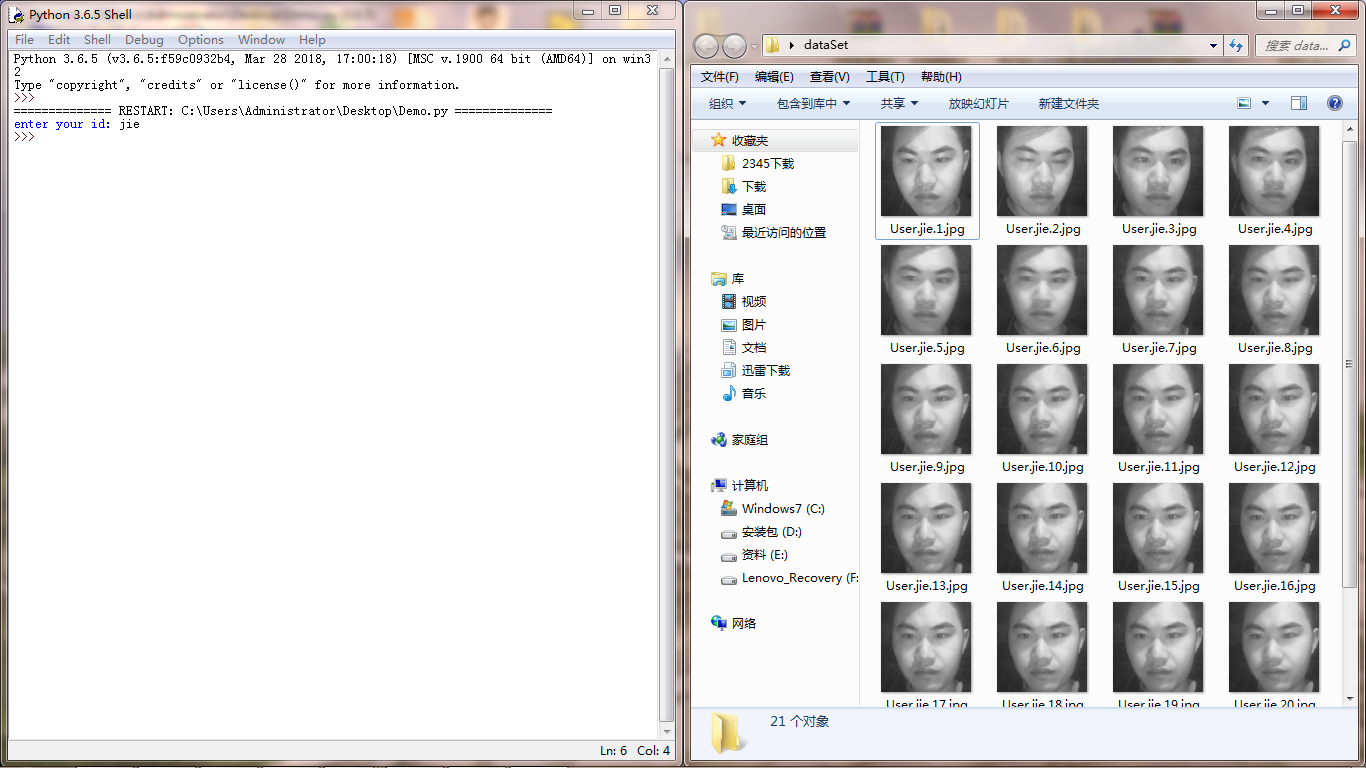Select the User.jie.1.jpg thumbnail
Screen dimensions: 1366x768
pyautogui.click(x=926, y=171)
